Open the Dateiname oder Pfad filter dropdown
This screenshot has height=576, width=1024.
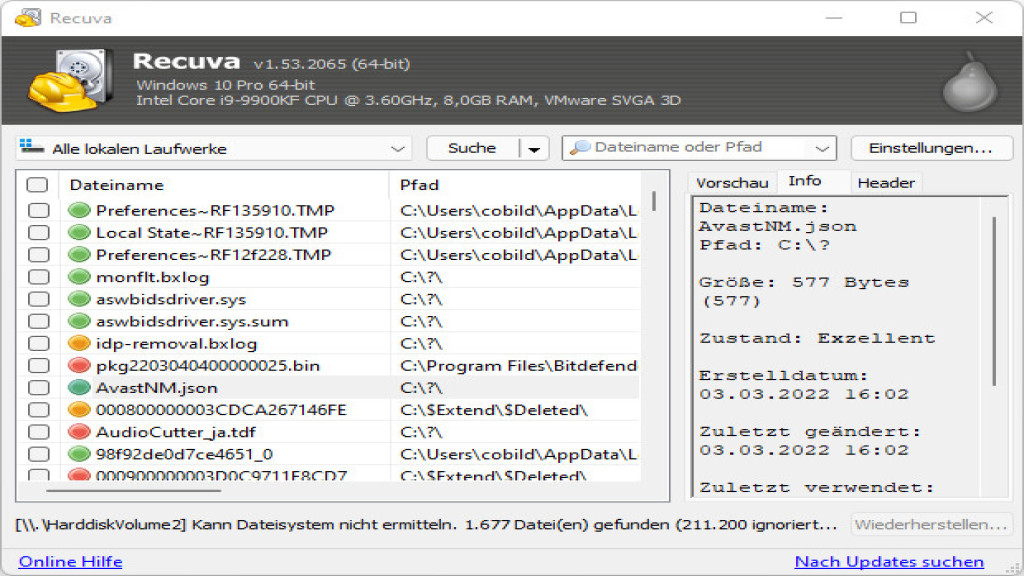click(822, 148)
